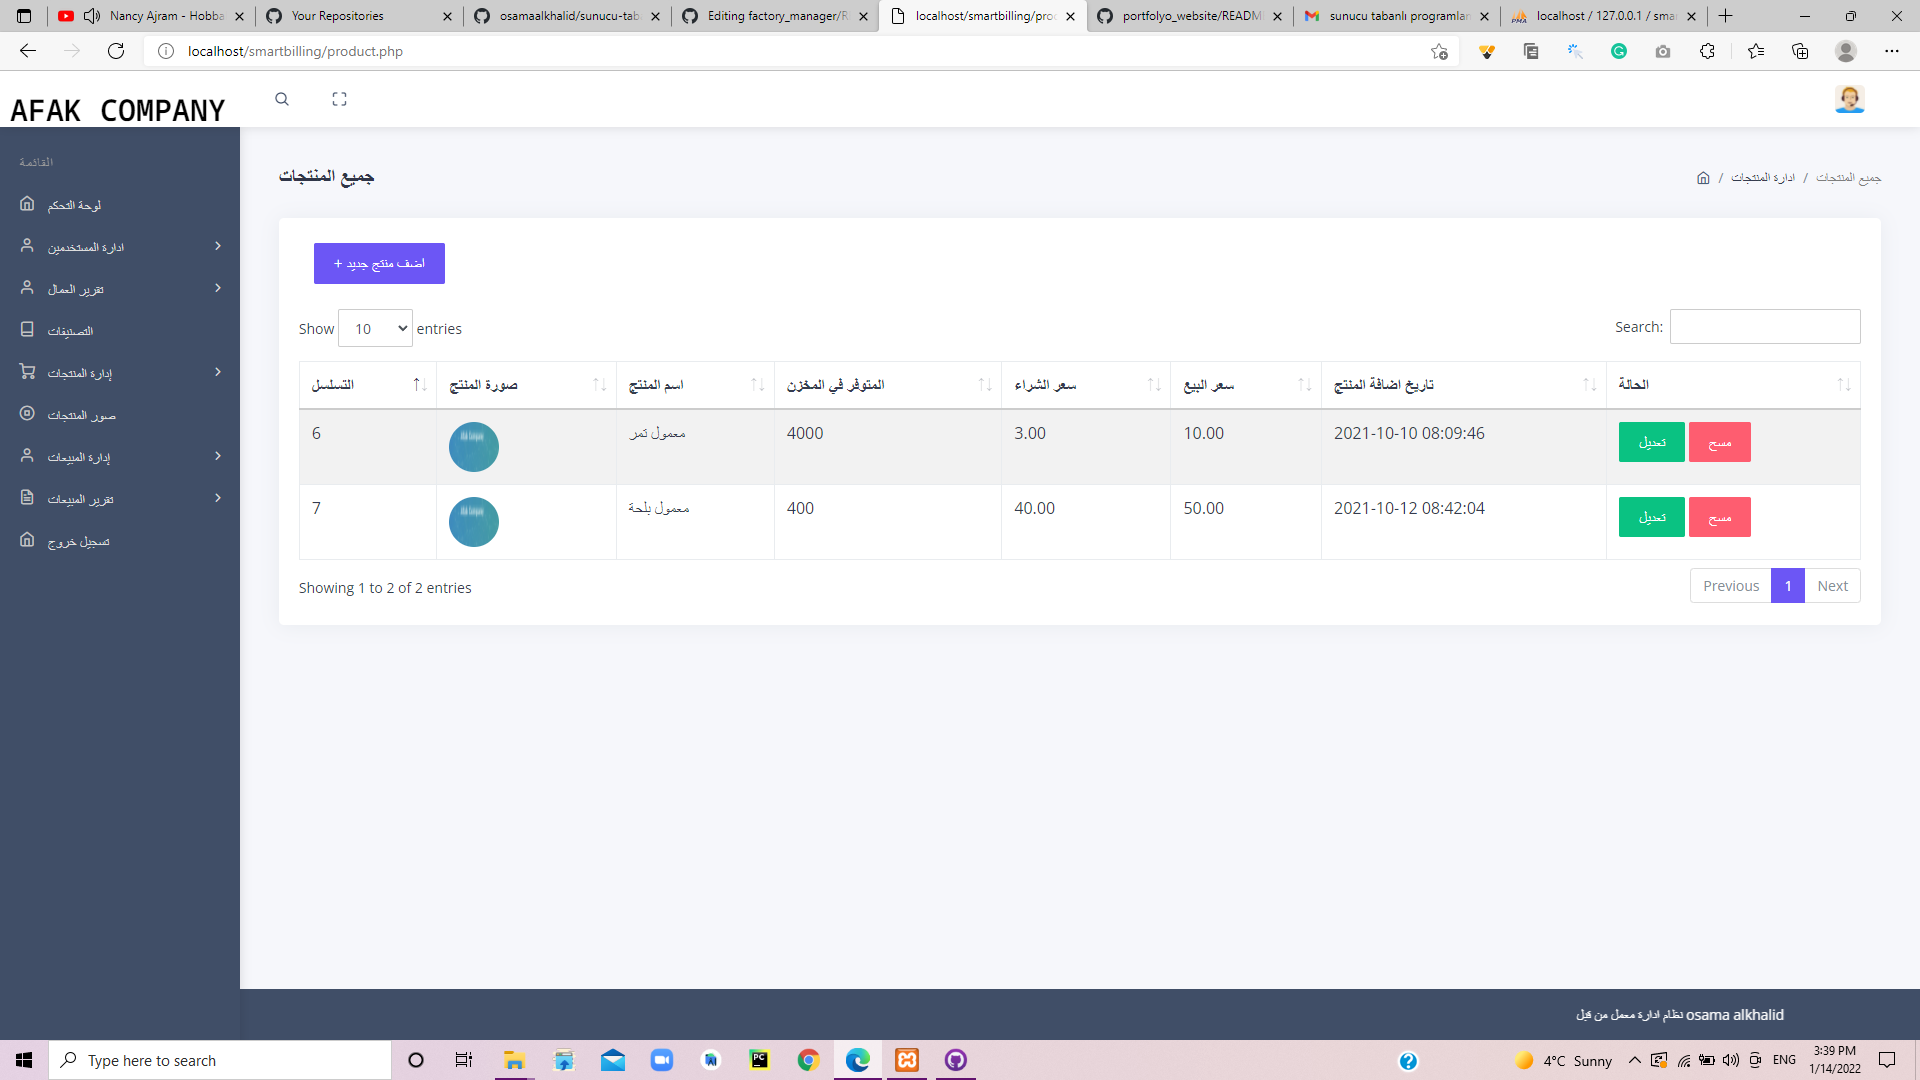Image resolution: width=1920 pixels, height=1080 pixels.
Task: Click the اضف منتج جديد button
Action: click(x=379, y=263)
